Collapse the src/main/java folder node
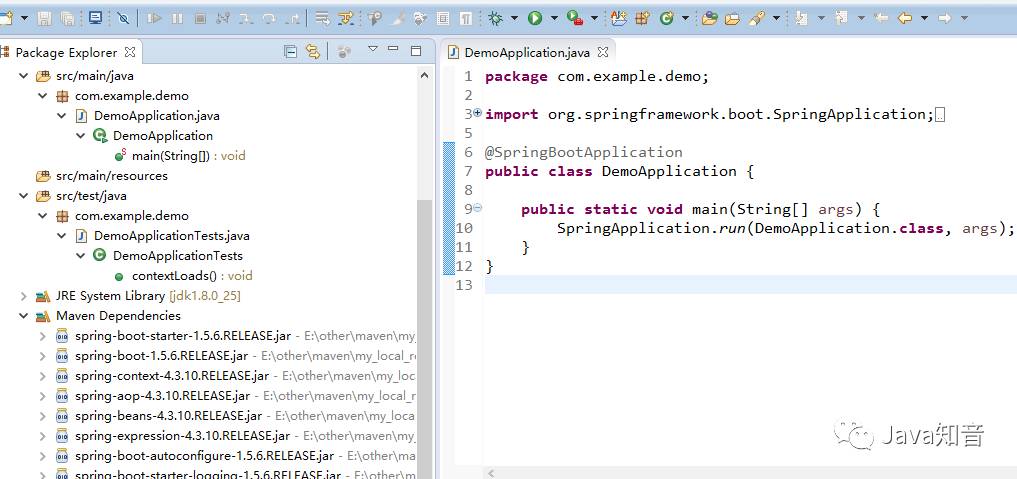1017x479 pixels. (23, 76)
